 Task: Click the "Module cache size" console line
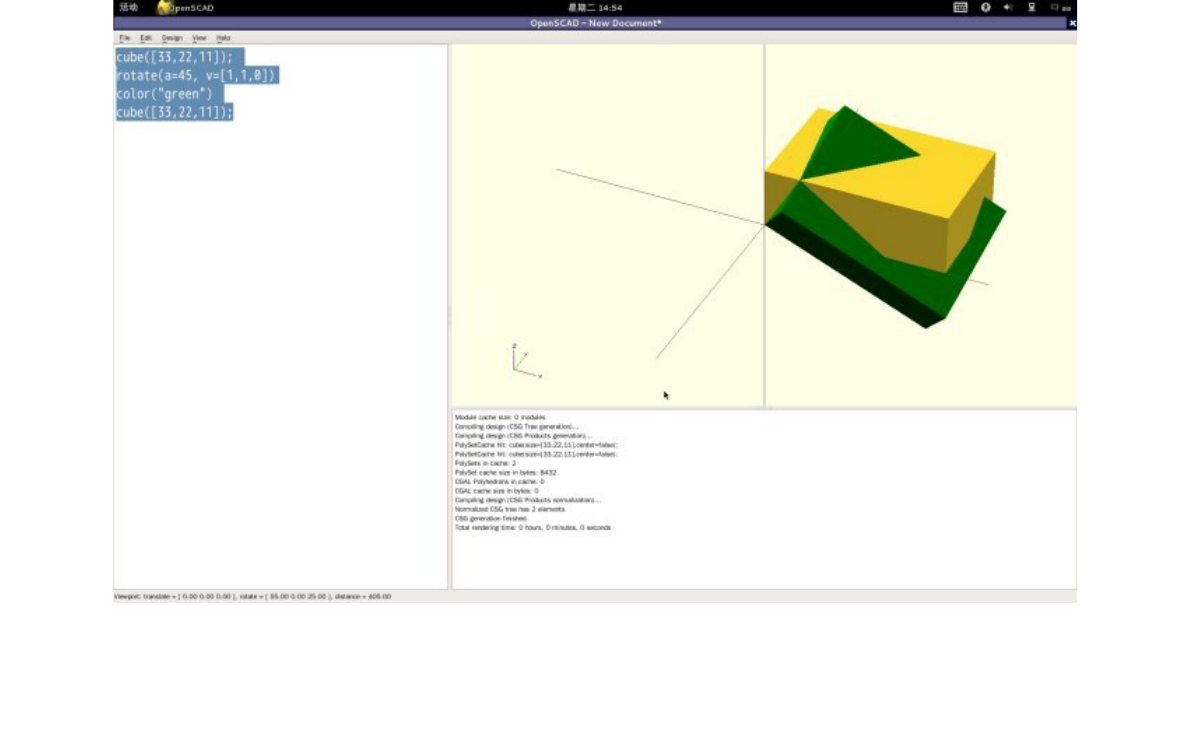point(500,417)
